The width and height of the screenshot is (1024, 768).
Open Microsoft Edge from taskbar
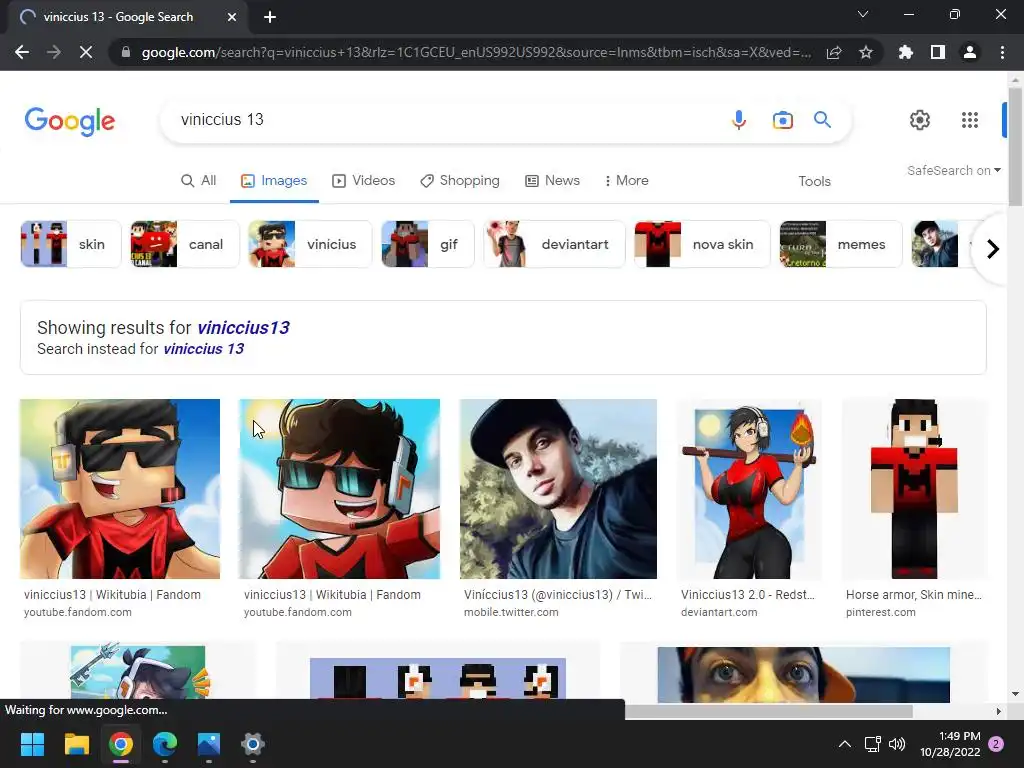click(165, 744)
